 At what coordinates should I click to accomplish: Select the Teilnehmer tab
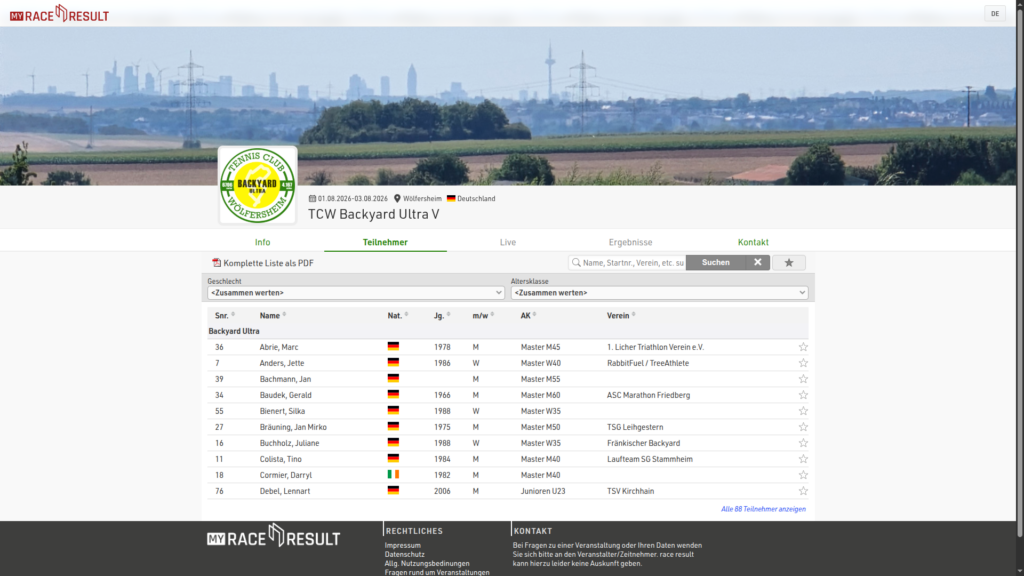coord(385,242)
